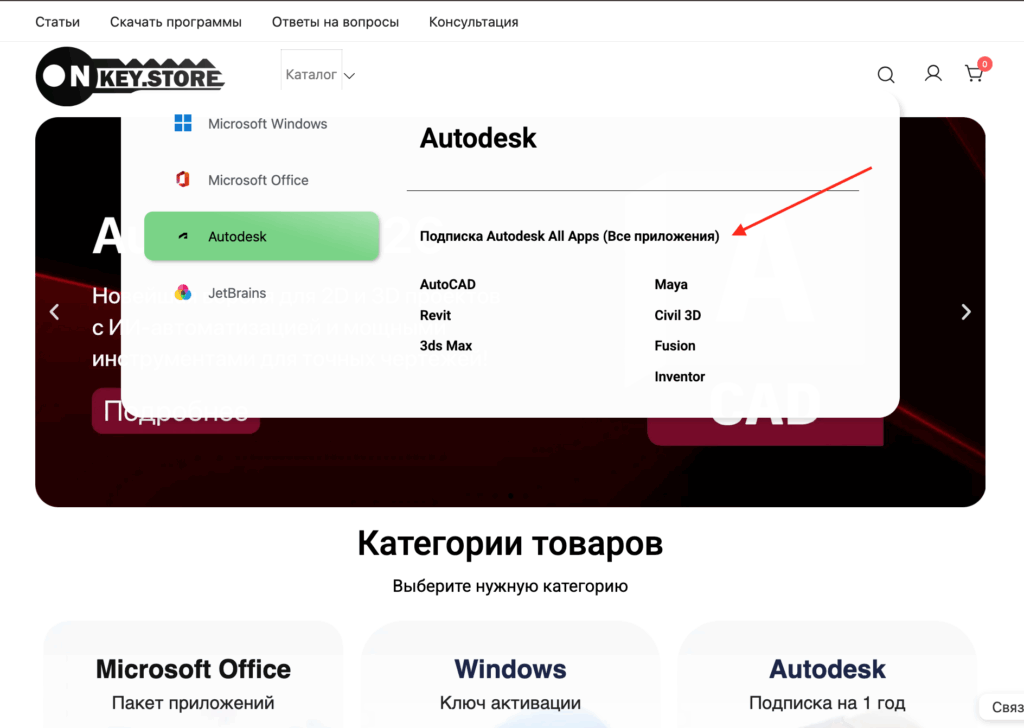The width and height of the screenshot is (1024, 728).
Task: Go to next slide with right arrow
Action: (965, 312)
